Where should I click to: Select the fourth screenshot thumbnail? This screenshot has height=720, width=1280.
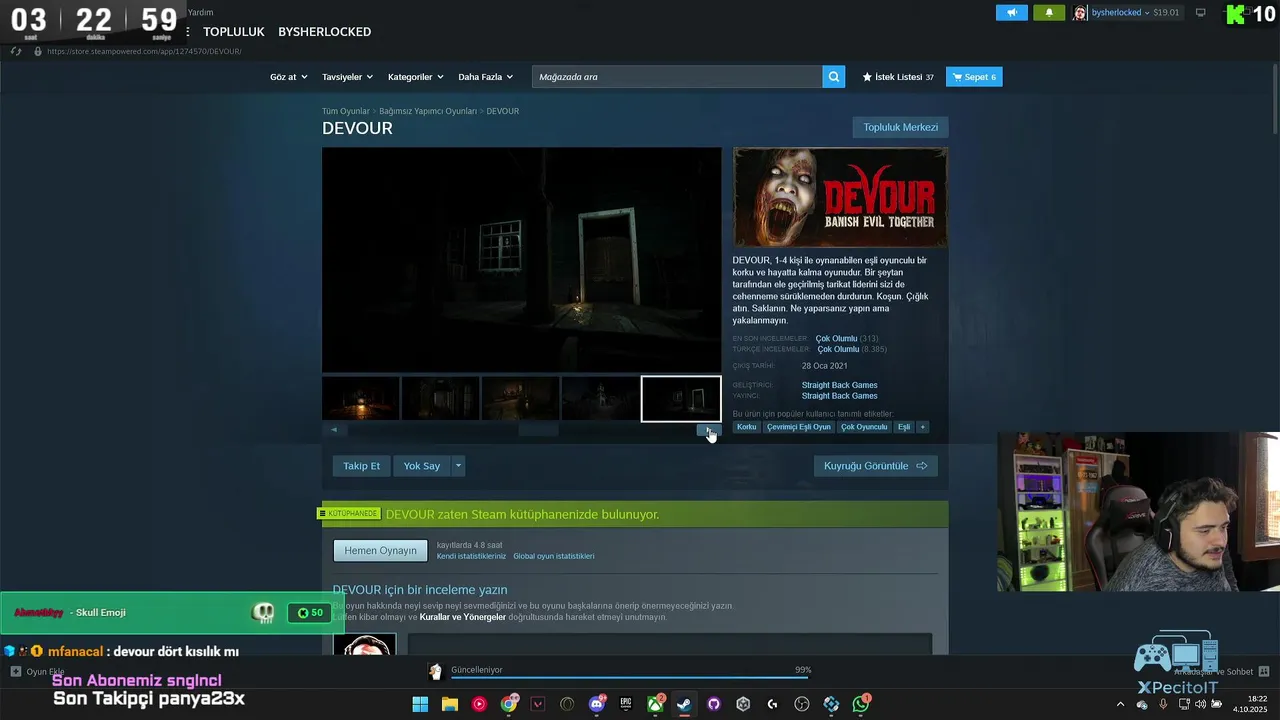pyautogui.click(x=601, y=399)
